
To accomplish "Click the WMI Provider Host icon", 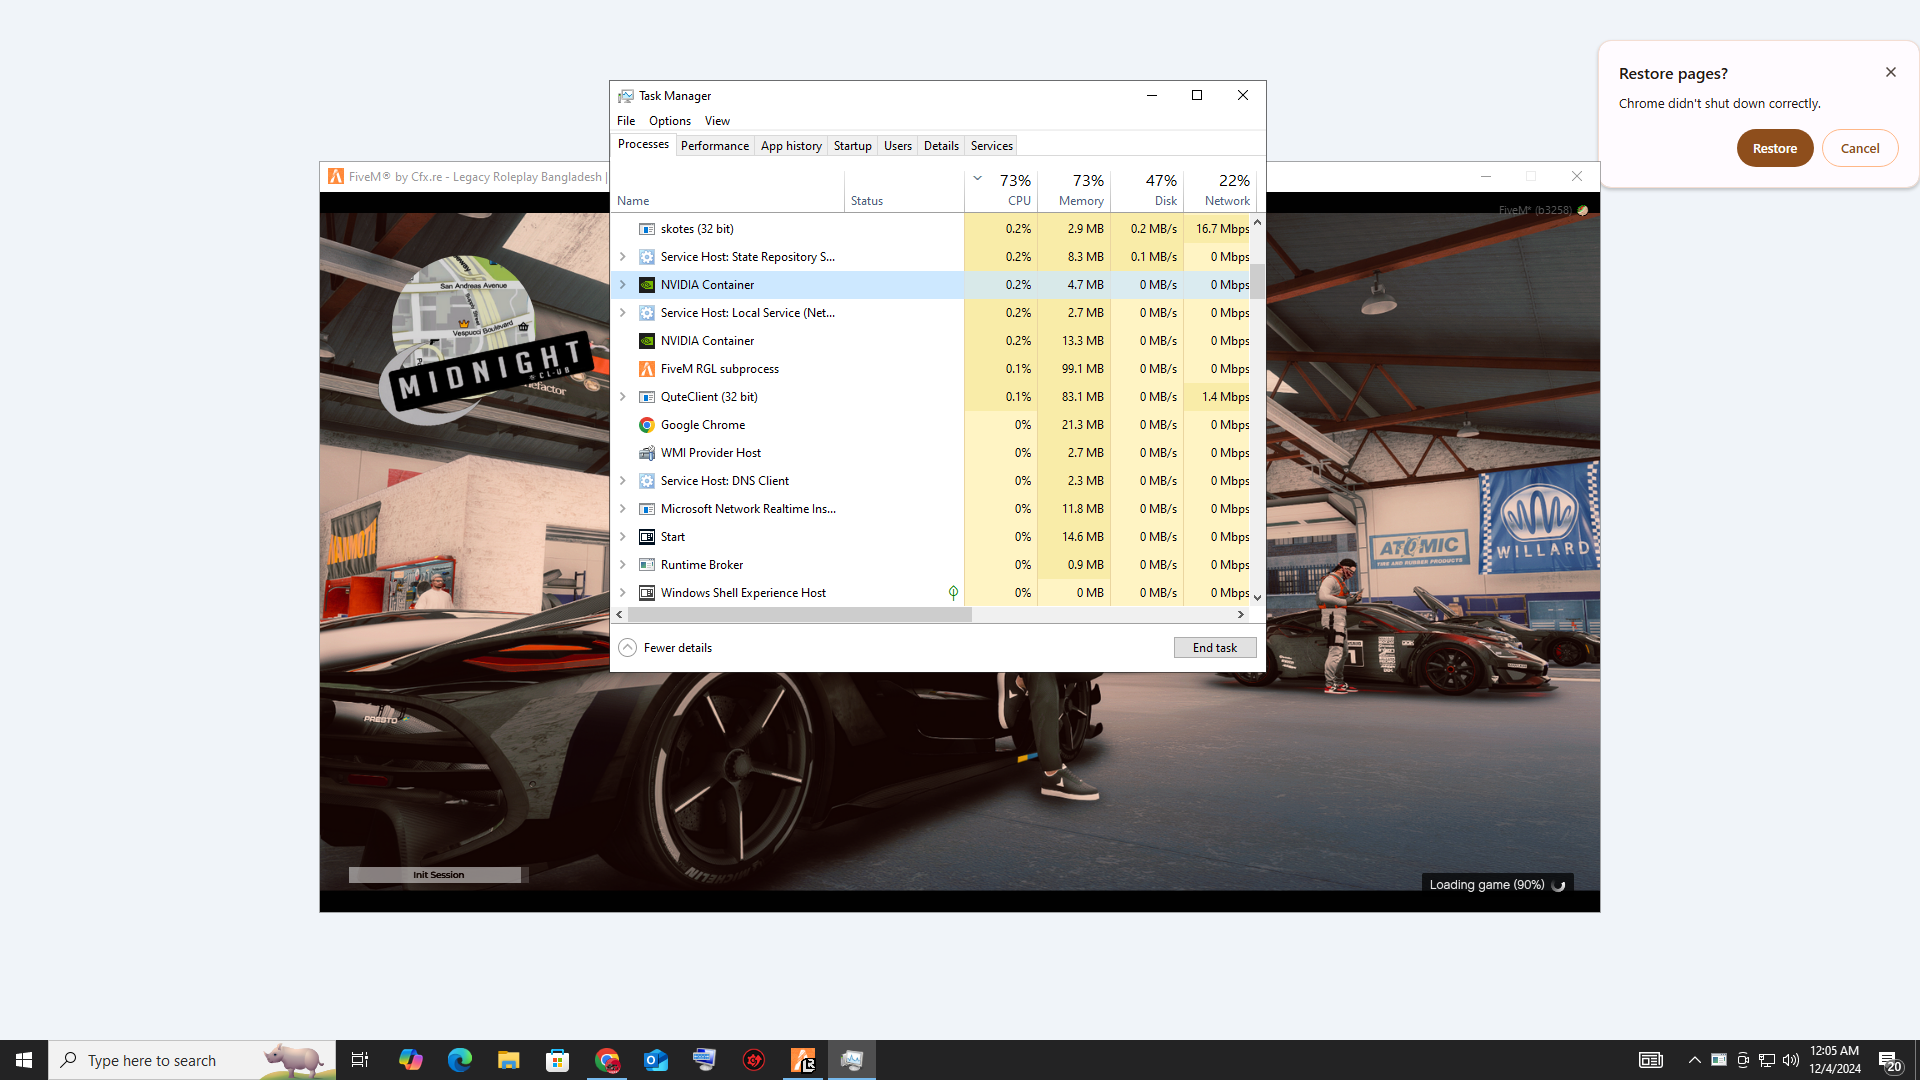I will click(647, 453).
